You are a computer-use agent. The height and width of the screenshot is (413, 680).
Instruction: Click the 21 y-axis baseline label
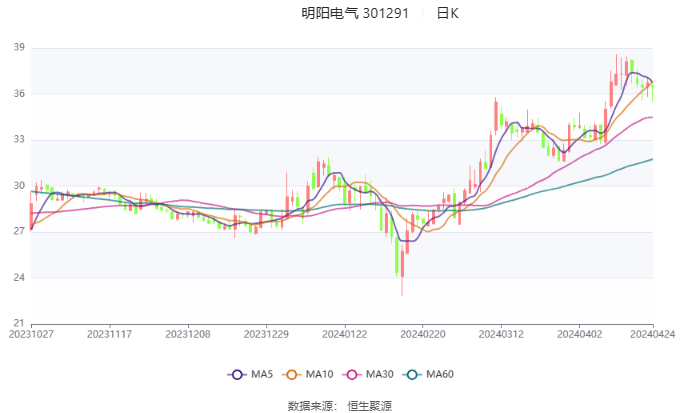point(19,323)
